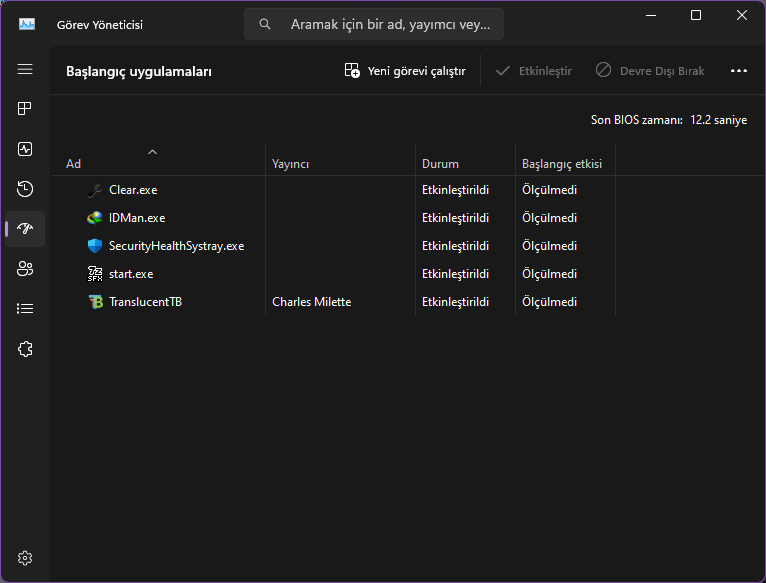
Task: Click the SecurityHealthSystray shield icon
Action: click(x=95, y=246)
